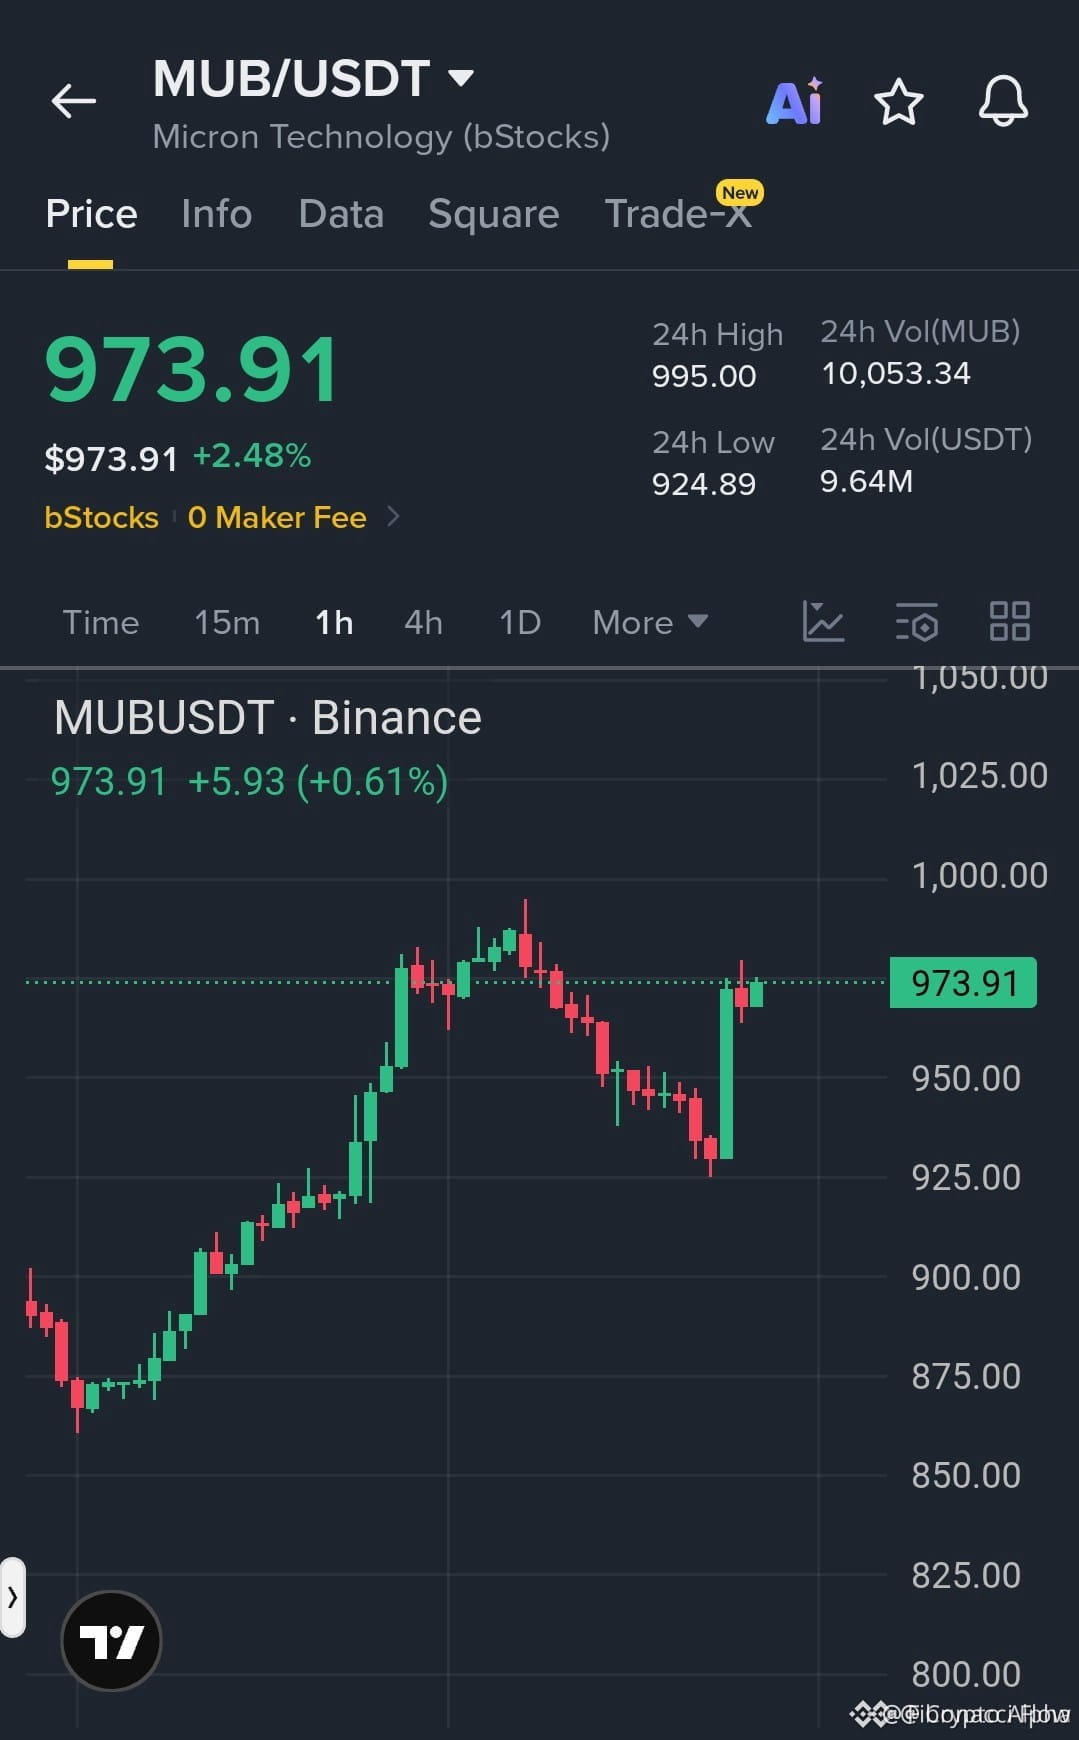Click the 1,000.00 price axis label
Viewport: 1079px width, 1740px height.
coord(980,876)
